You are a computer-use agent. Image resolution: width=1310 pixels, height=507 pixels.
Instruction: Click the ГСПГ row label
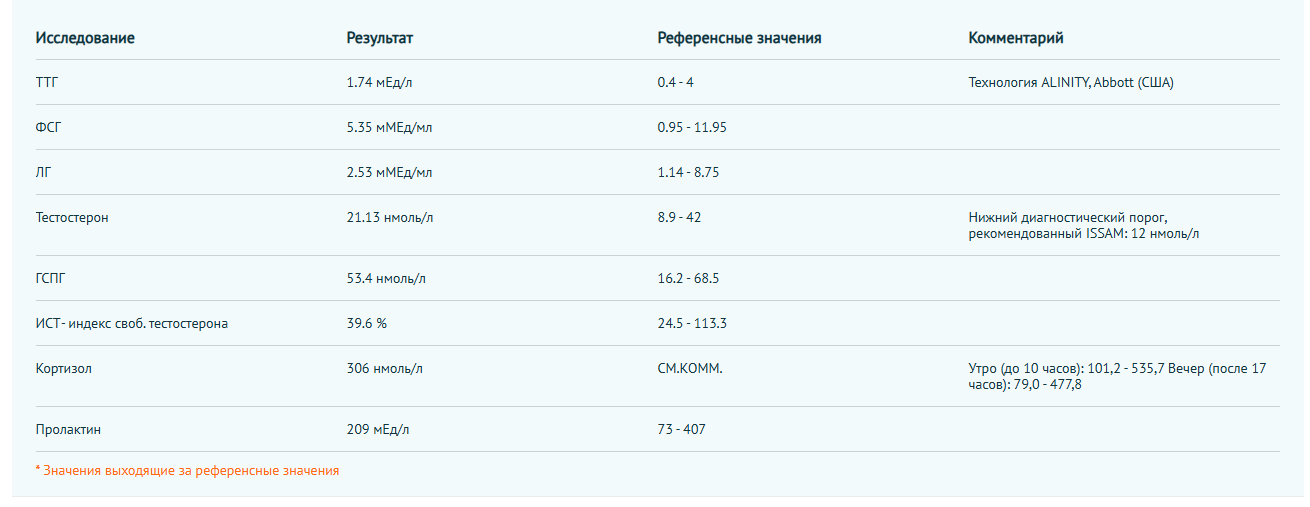pyautogui.click(x=50, y=278)
